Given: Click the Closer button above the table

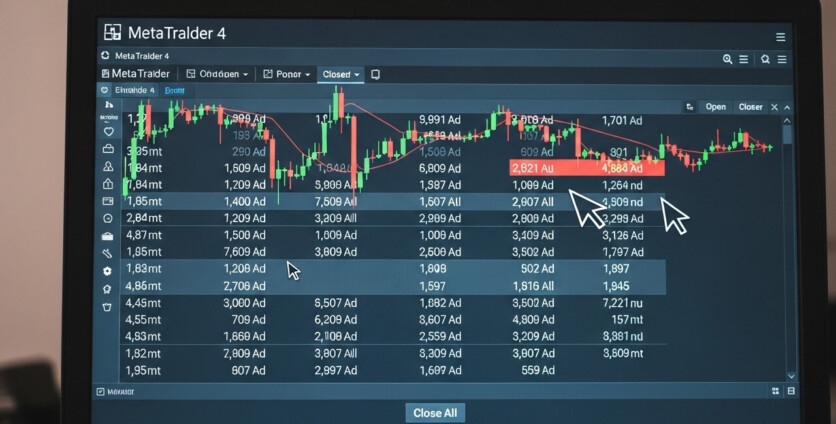Looking at the screenshot, I should click(750, 107).
